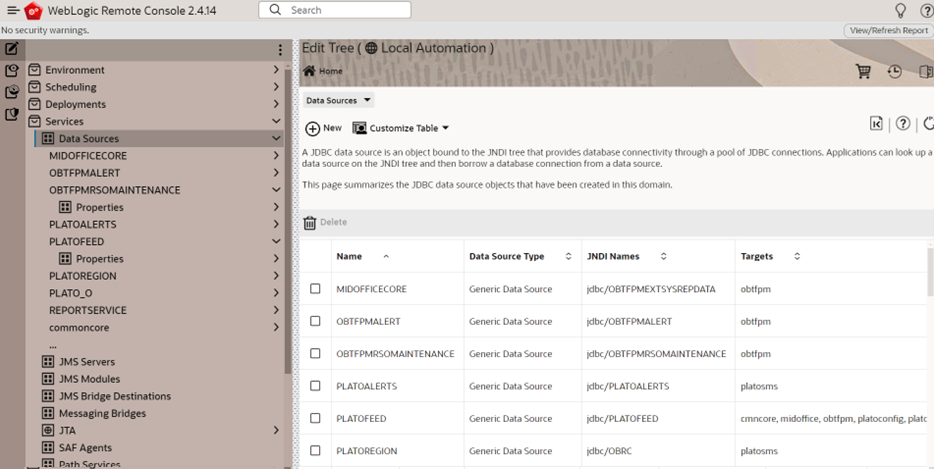Click the New data source button
Screen dimensions: 936x469
coord(324,128)
